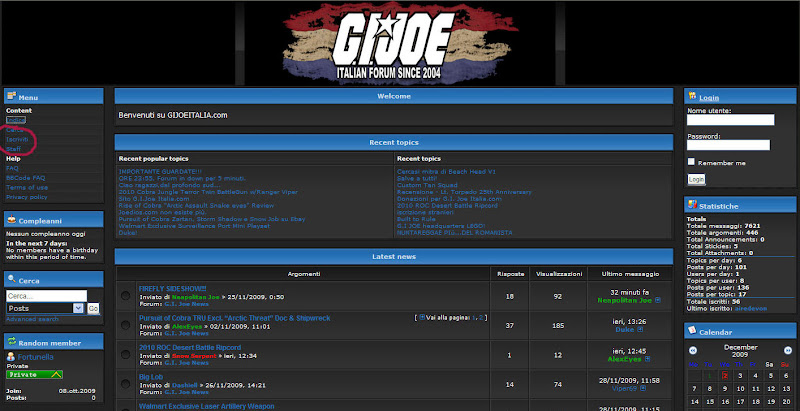
Task: Open Terms of use in the Help menu
Action: [x=27, y=187]
